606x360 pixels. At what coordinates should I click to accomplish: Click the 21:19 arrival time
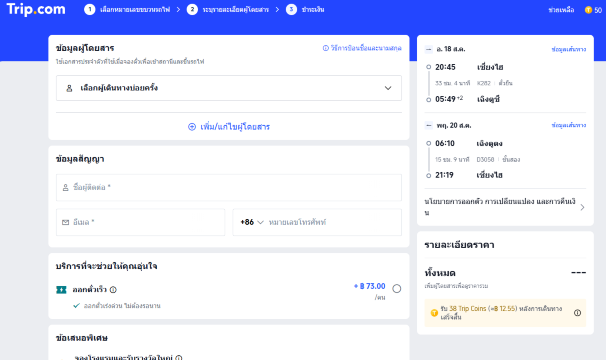(x=444, y=175)
